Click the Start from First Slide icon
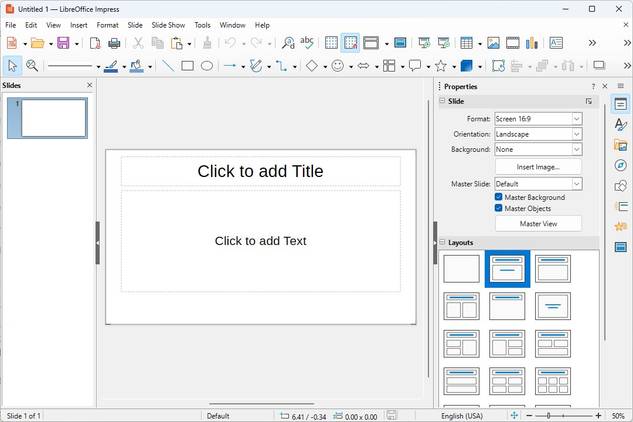633x422 pixels. pyautogui.click(x=424, y=43)
